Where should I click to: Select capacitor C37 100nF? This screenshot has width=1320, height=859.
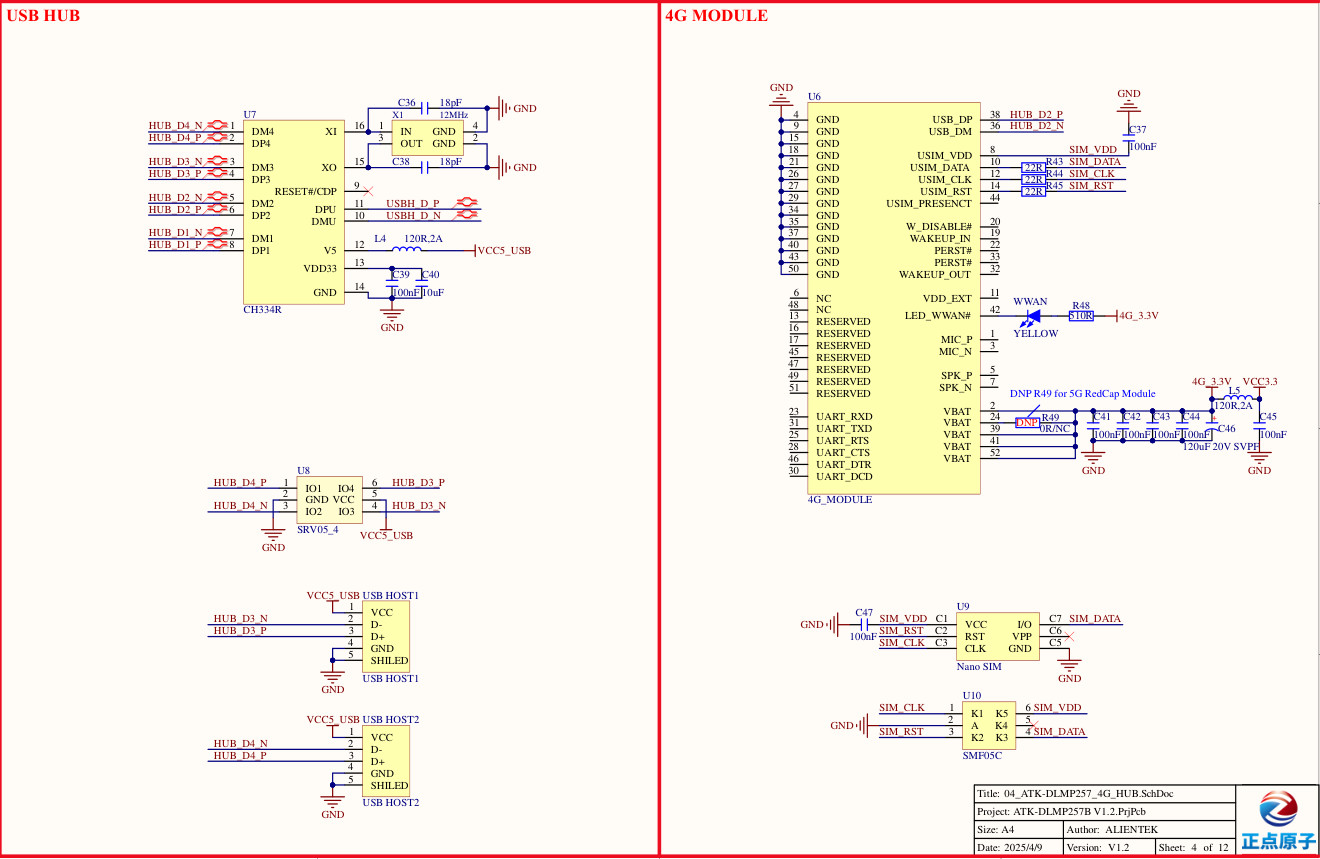(1129, 138)
